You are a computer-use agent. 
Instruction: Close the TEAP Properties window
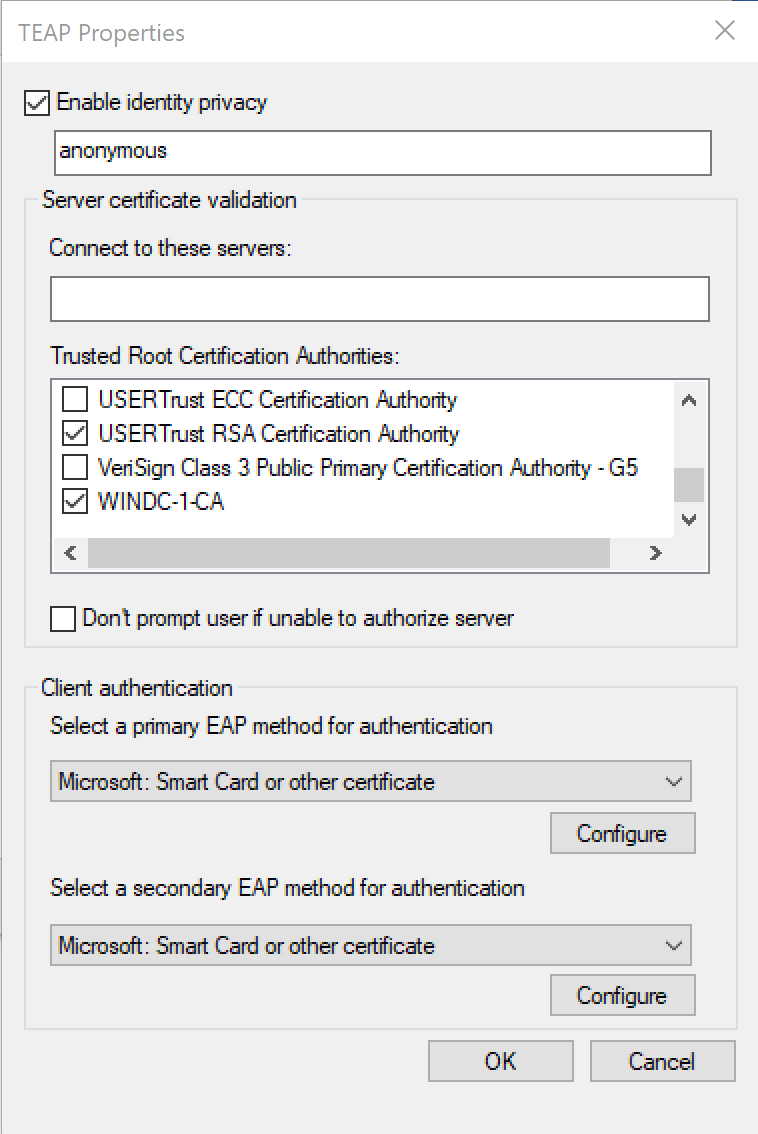(x=725, y=31)
